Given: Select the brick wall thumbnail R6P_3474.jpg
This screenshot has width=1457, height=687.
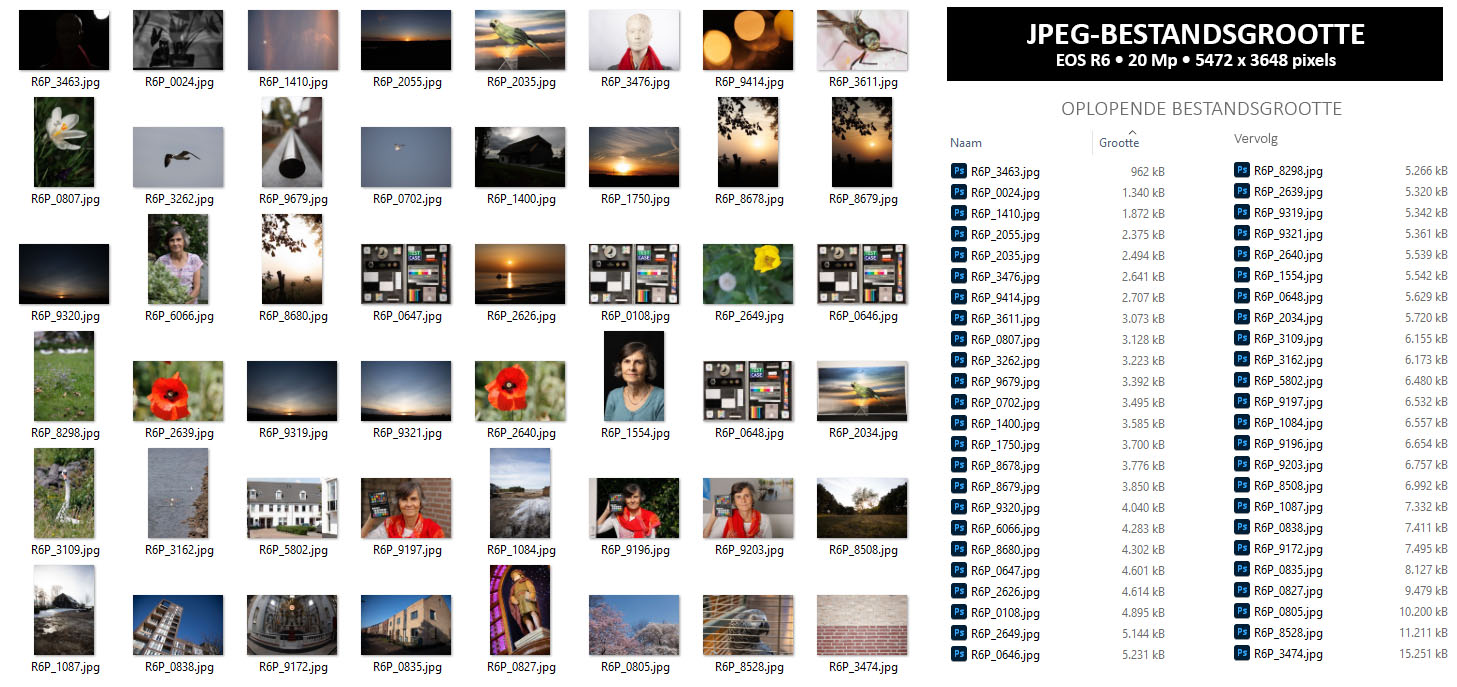Looking at the screenshot, I should 862,625.
